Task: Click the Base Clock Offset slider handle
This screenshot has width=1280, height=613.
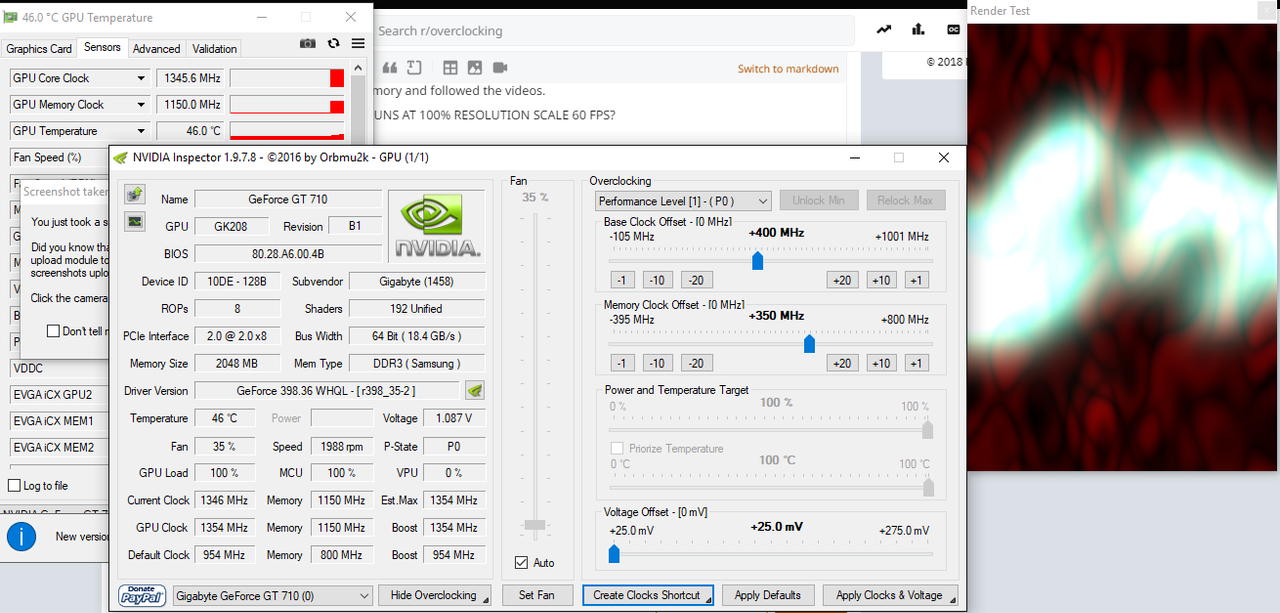Action: [758, 261]
